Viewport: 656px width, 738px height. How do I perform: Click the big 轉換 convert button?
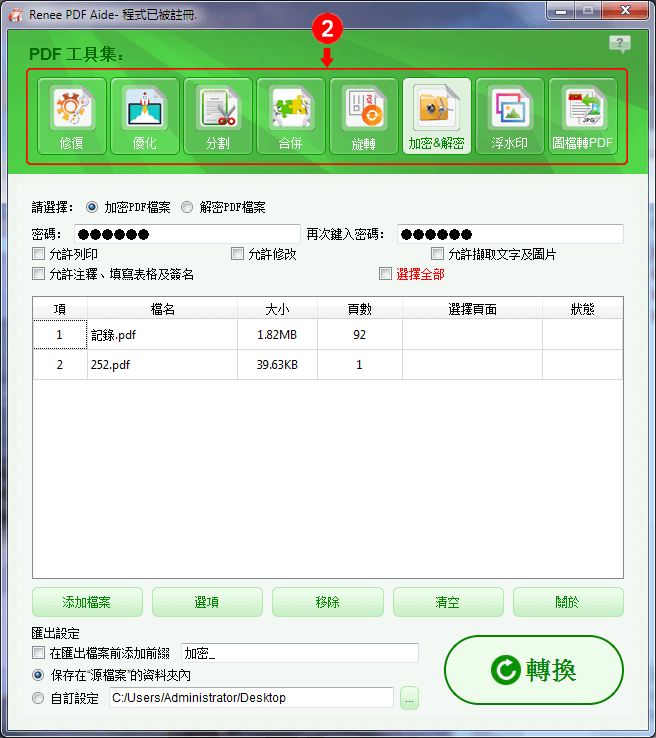point(534,670)
